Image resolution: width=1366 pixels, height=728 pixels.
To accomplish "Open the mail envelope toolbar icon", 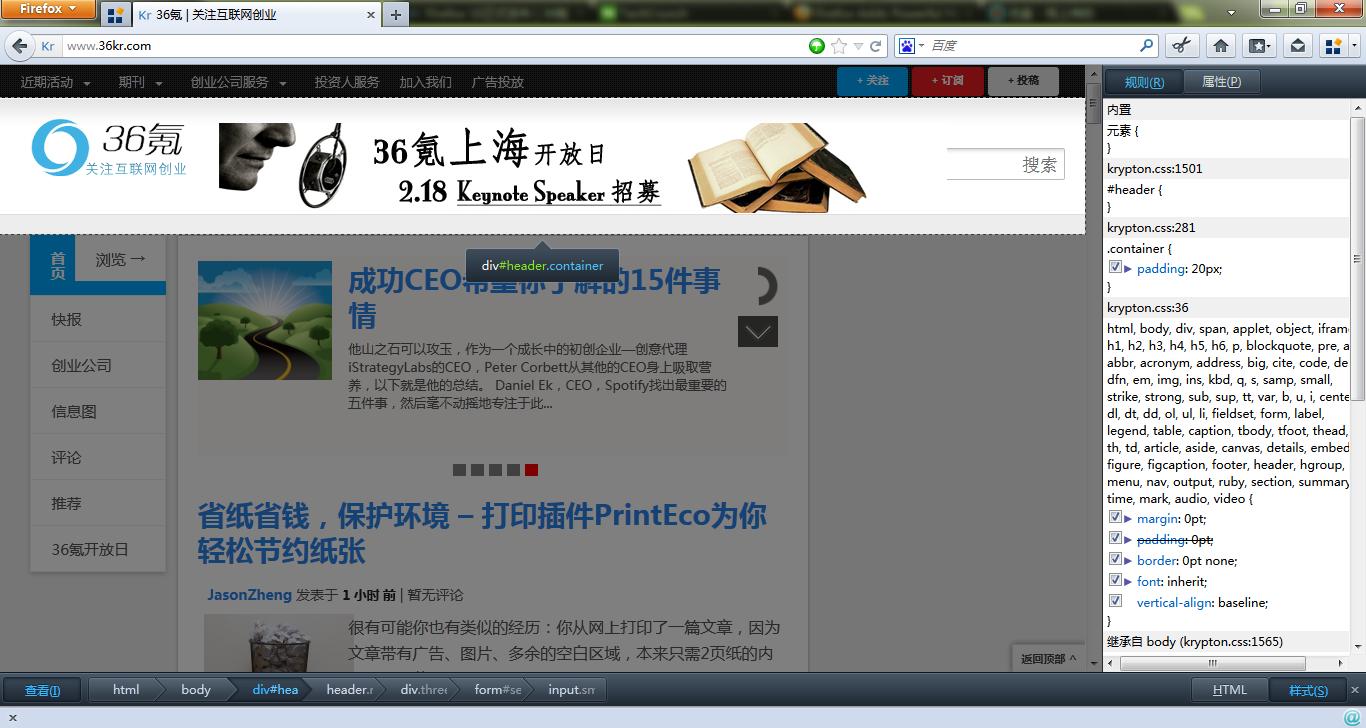I will tap(1297, 46).
